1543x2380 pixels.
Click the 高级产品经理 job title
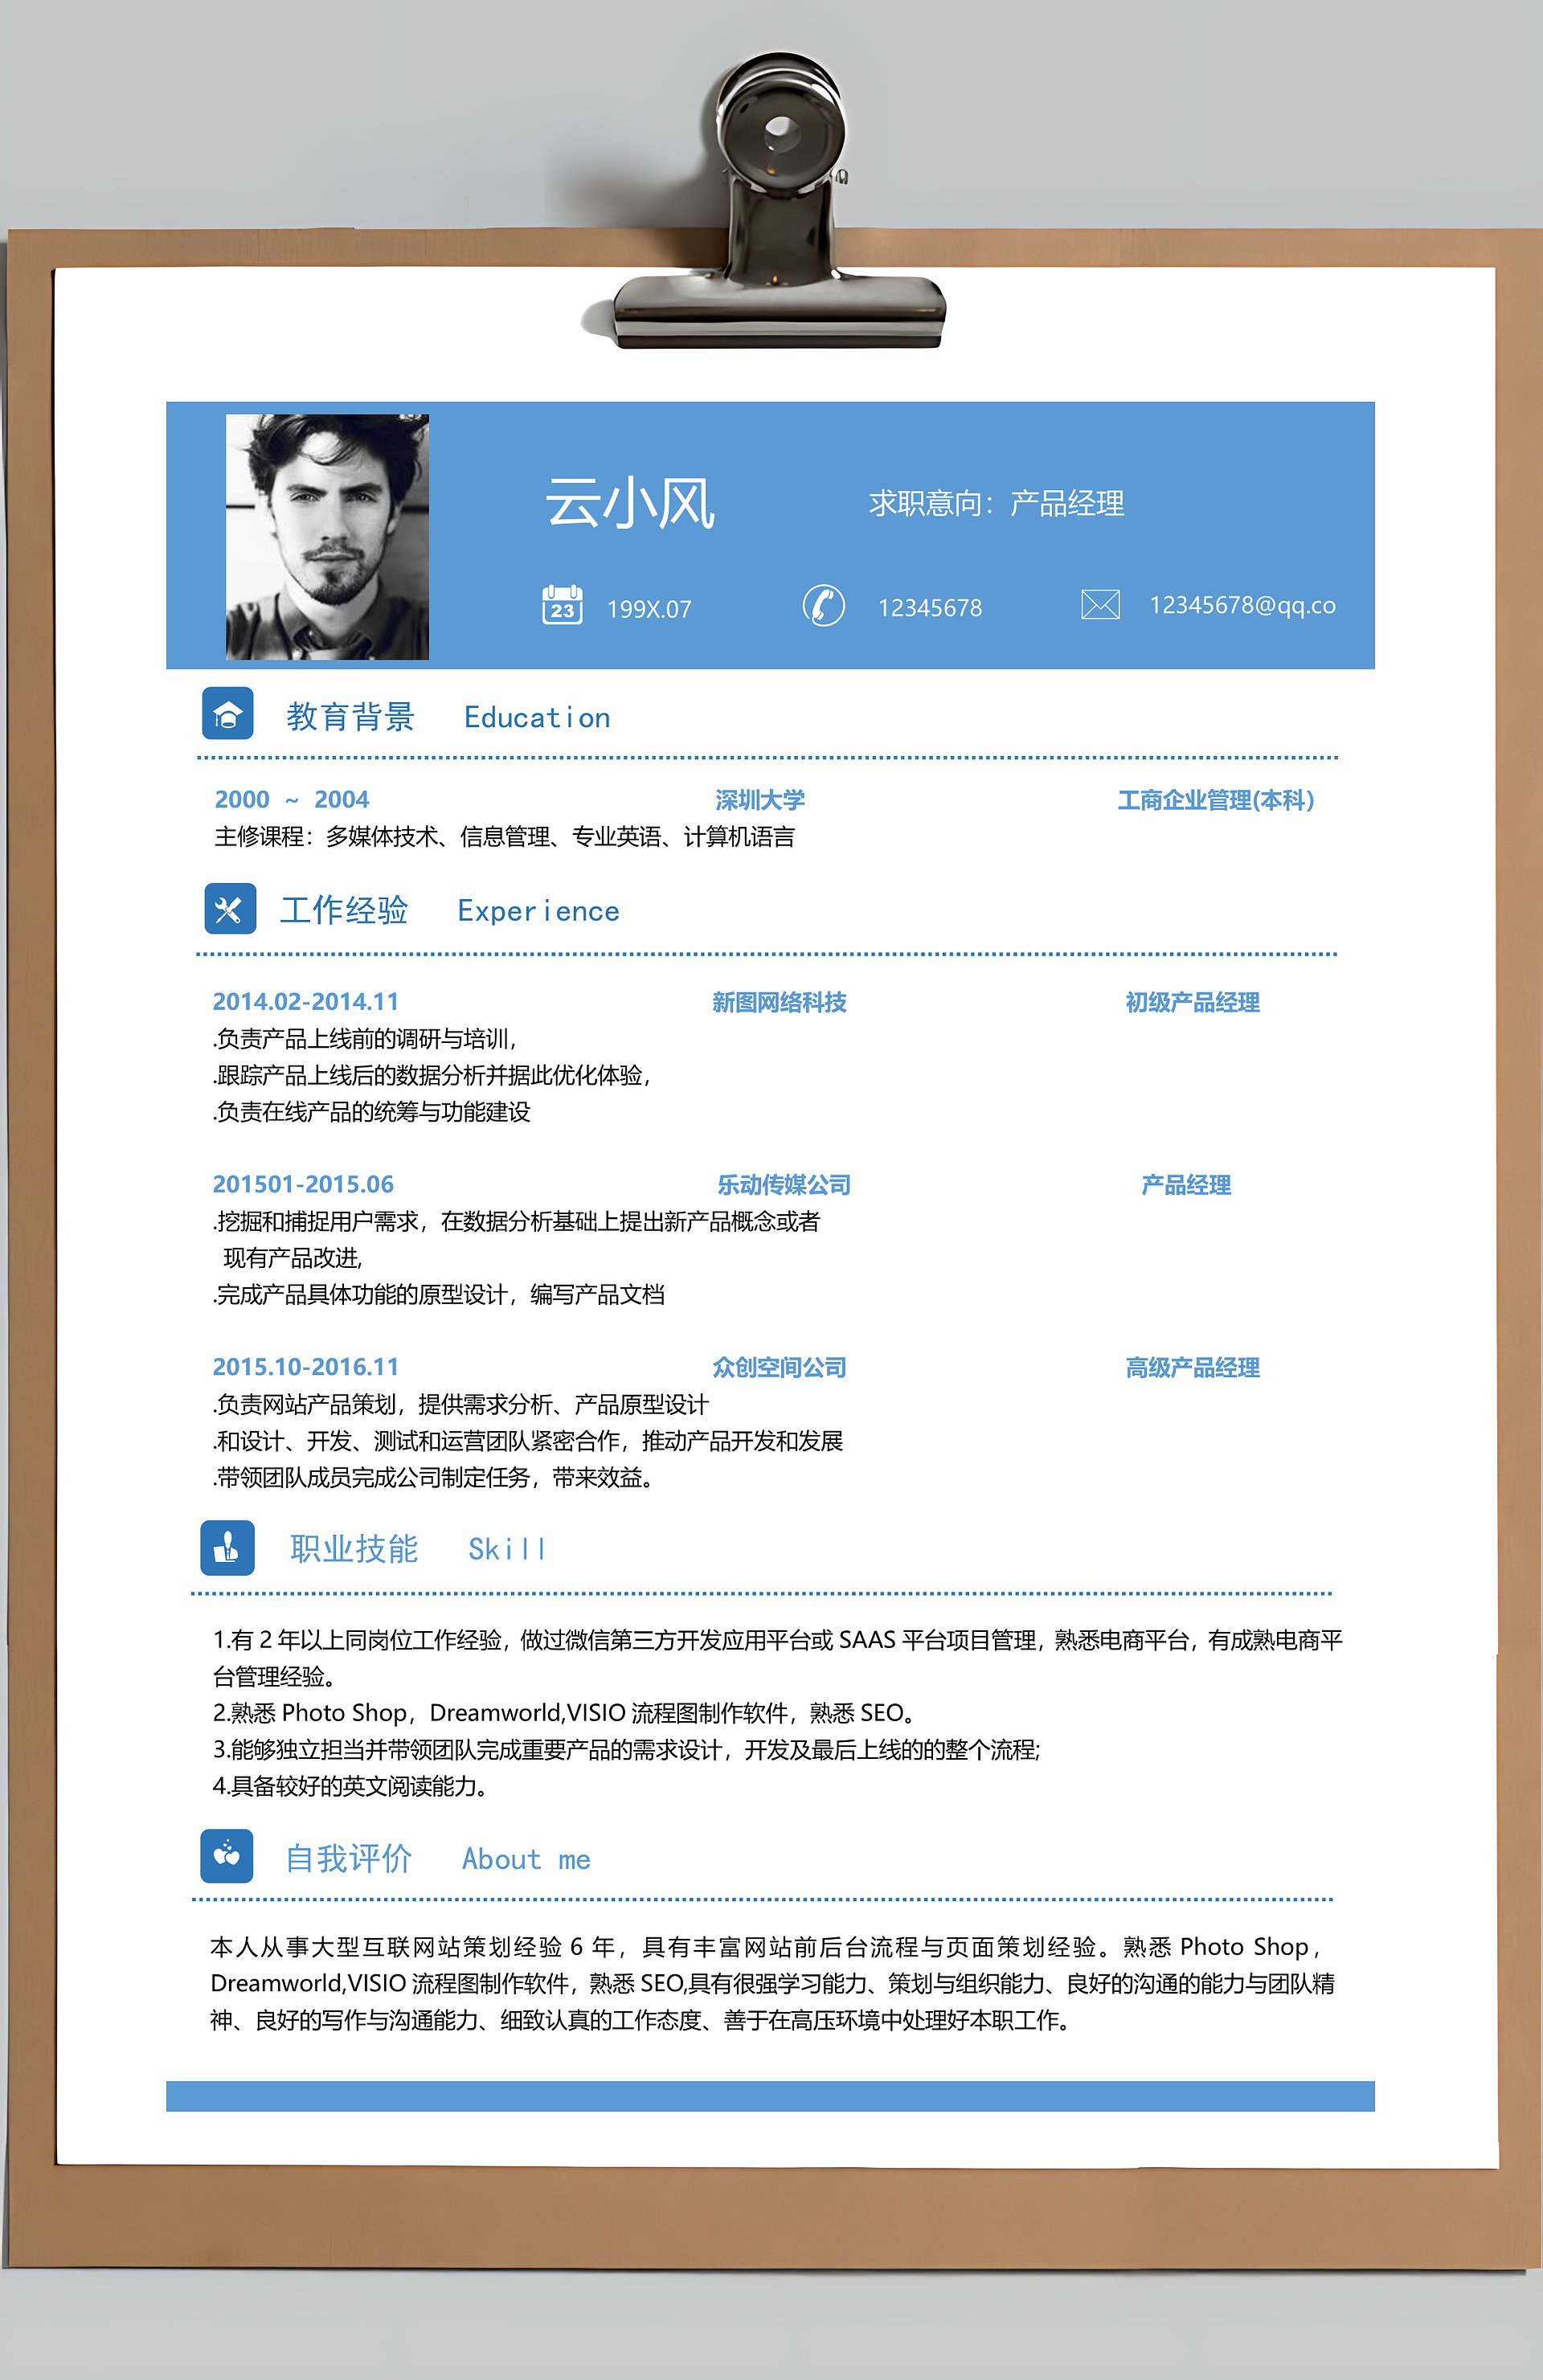[x=1192, y=1367]
